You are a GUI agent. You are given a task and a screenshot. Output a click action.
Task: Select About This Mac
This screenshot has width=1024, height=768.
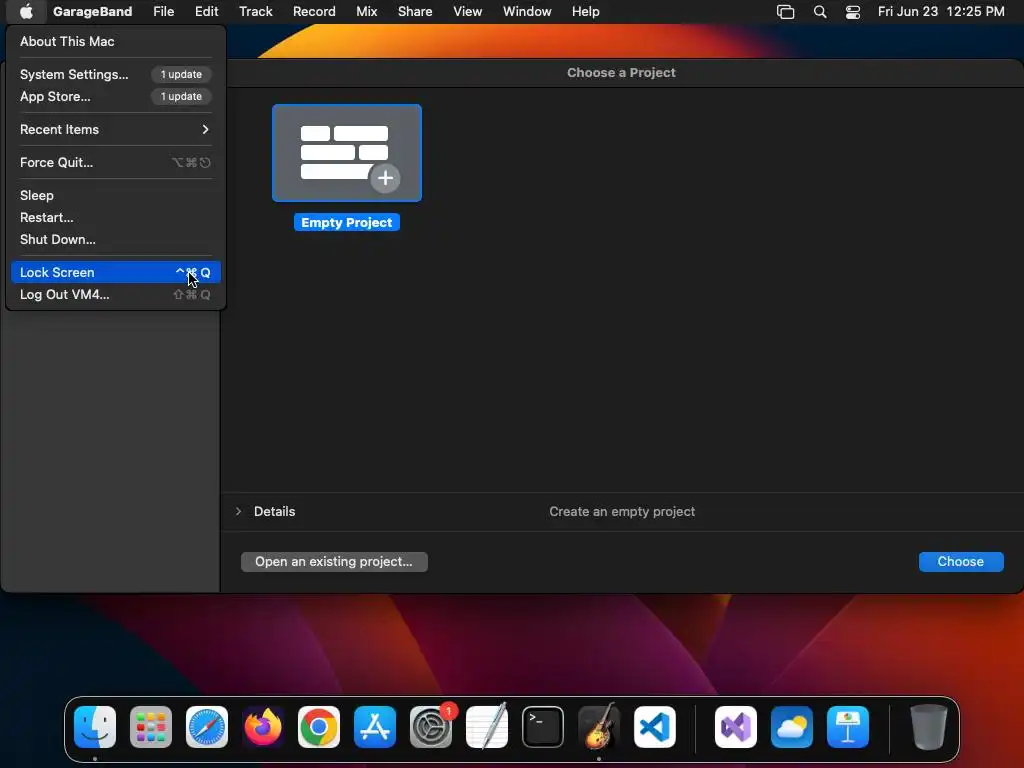116,41
